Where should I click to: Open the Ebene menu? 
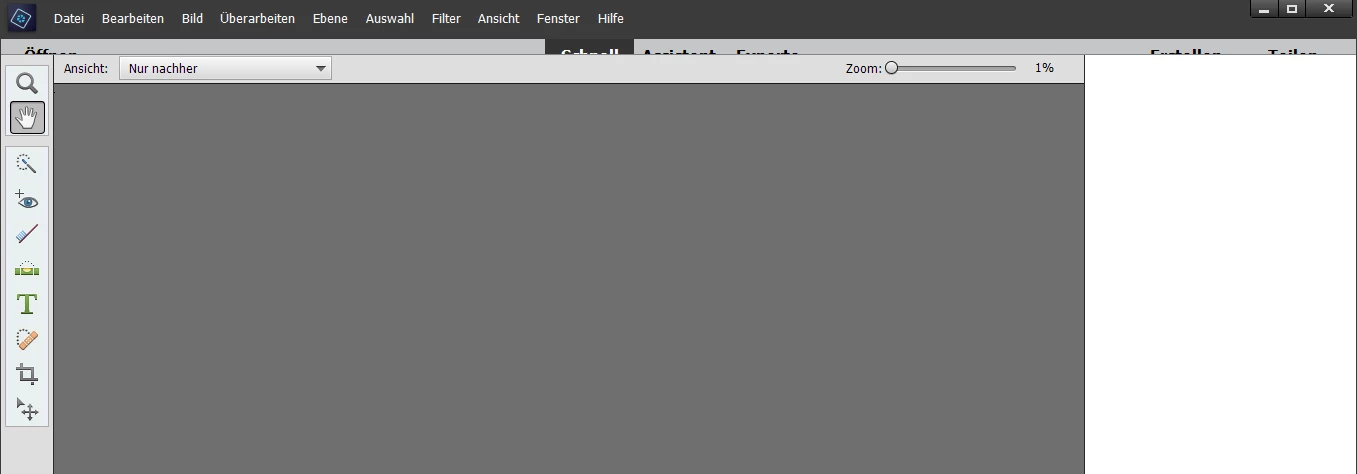click(x=330, y=19)
